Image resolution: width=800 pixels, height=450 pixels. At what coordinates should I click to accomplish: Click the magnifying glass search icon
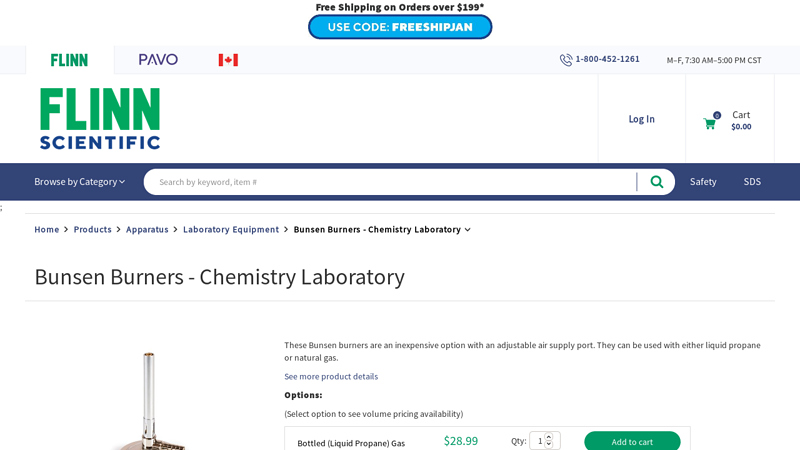click(656, 182)
